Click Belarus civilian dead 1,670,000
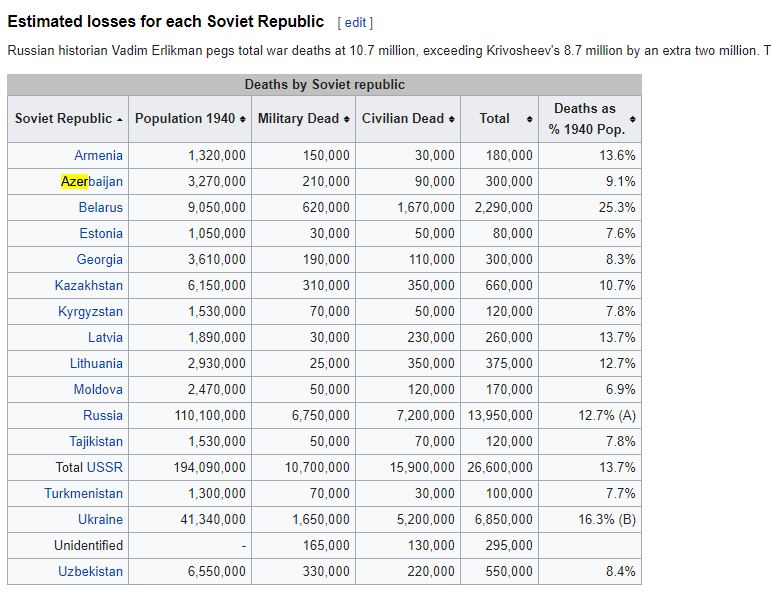The image size is (772, 593). pyautogui.click(x=426, y=207)
